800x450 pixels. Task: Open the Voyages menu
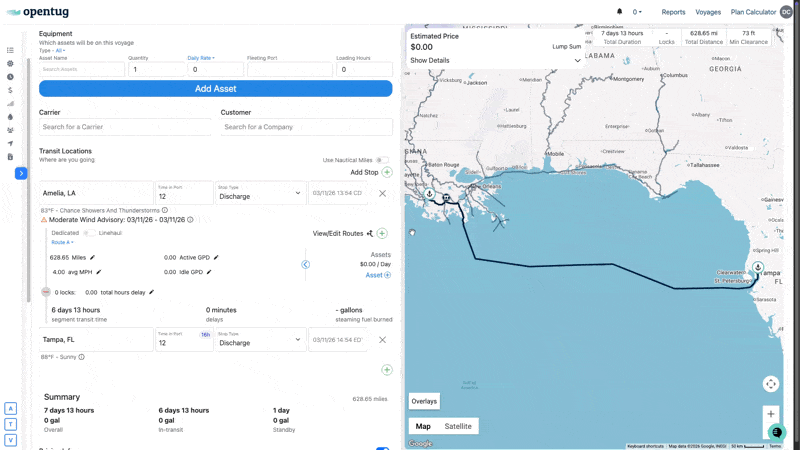(x=708, y=12)
